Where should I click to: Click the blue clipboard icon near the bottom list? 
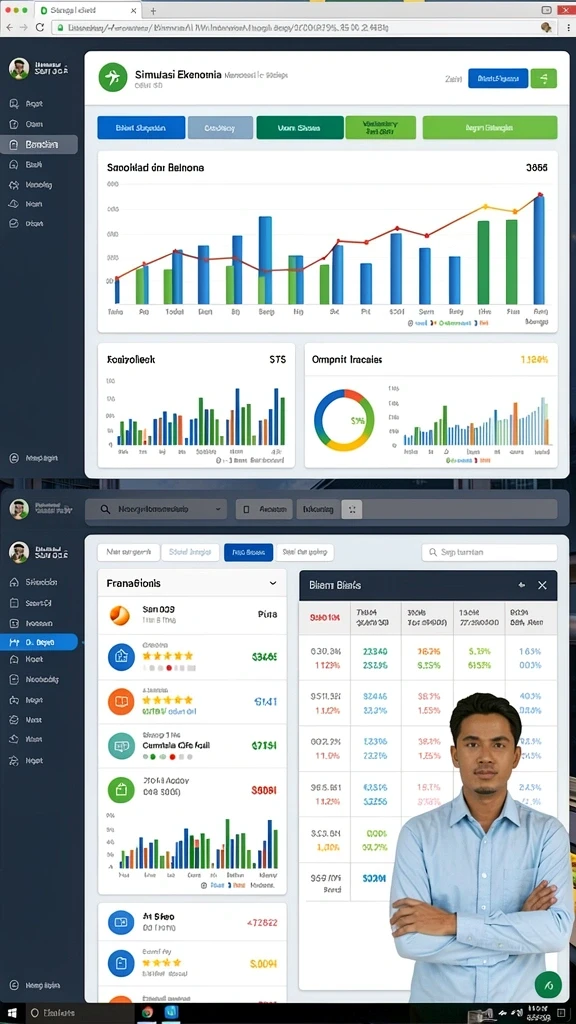121,963
